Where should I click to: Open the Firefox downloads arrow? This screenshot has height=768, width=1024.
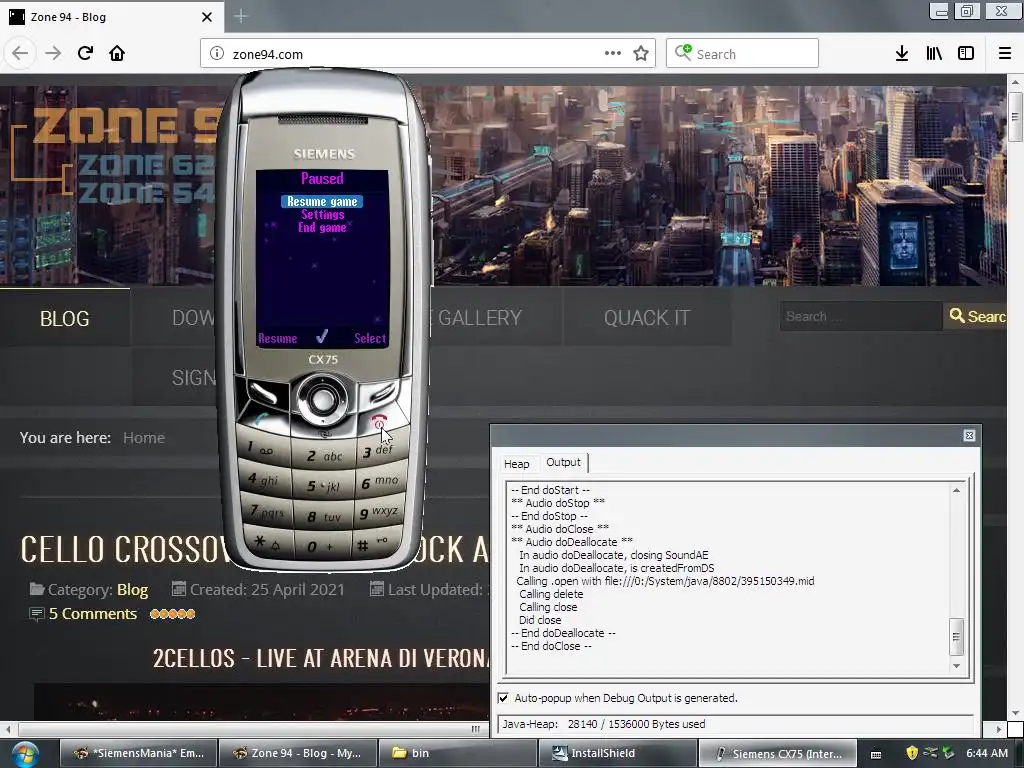[x=902, y=54]
